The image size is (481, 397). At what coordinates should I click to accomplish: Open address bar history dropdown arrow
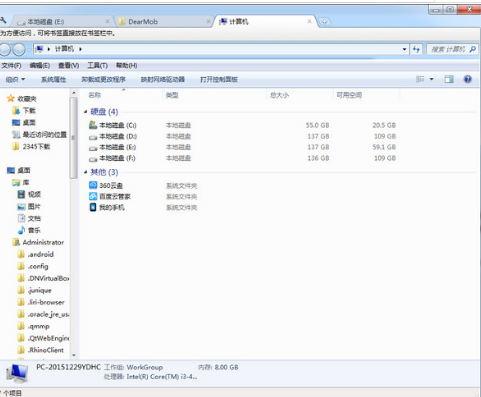pyautogui.click(x=404, y=49)
